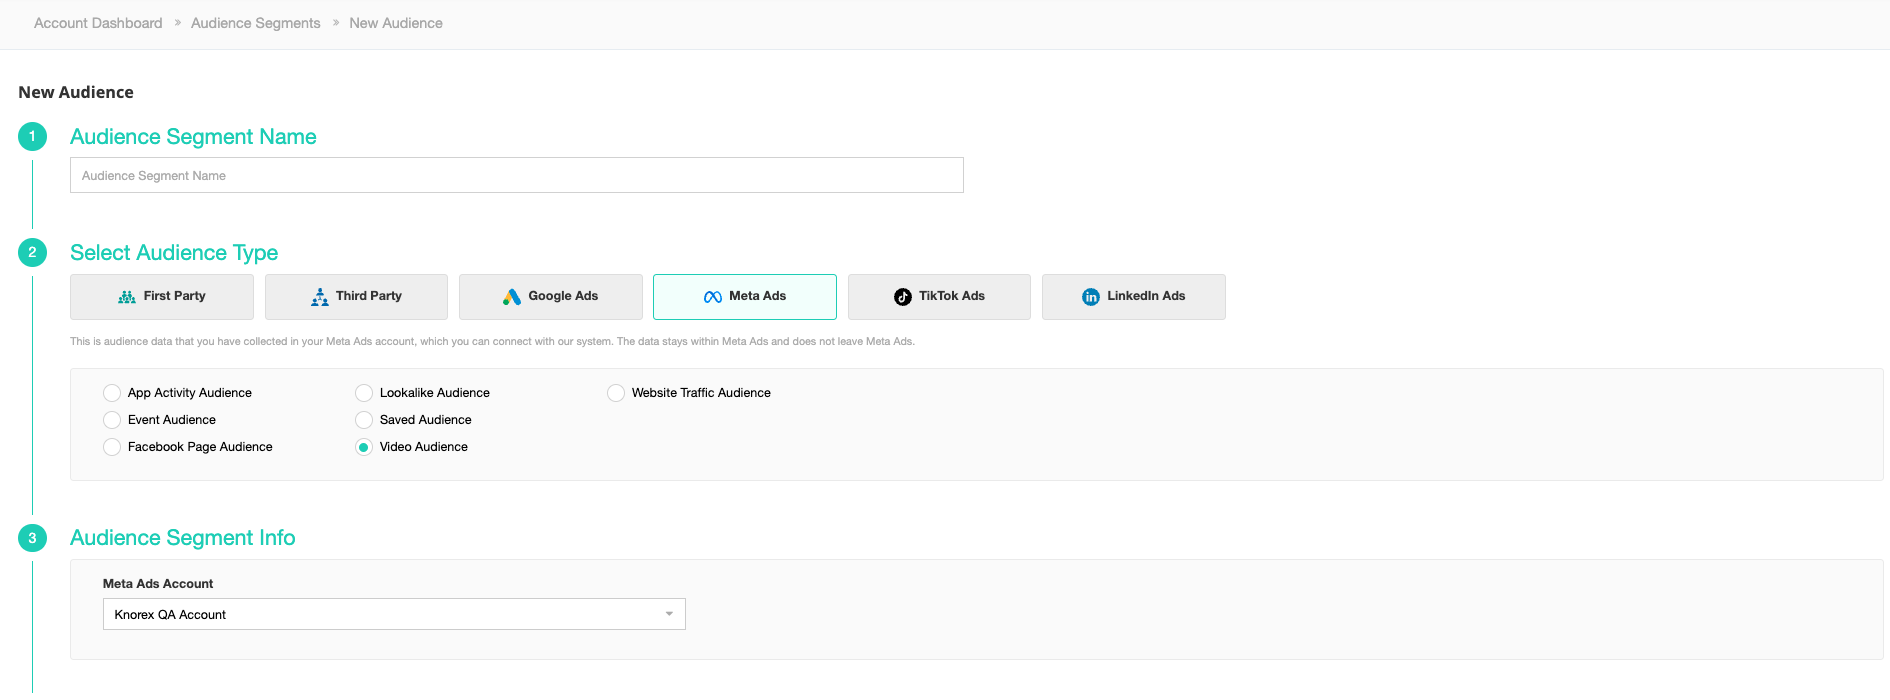Click the LinkedIn logo icon
This screenshot has height=700, width=1890.
1091,297
